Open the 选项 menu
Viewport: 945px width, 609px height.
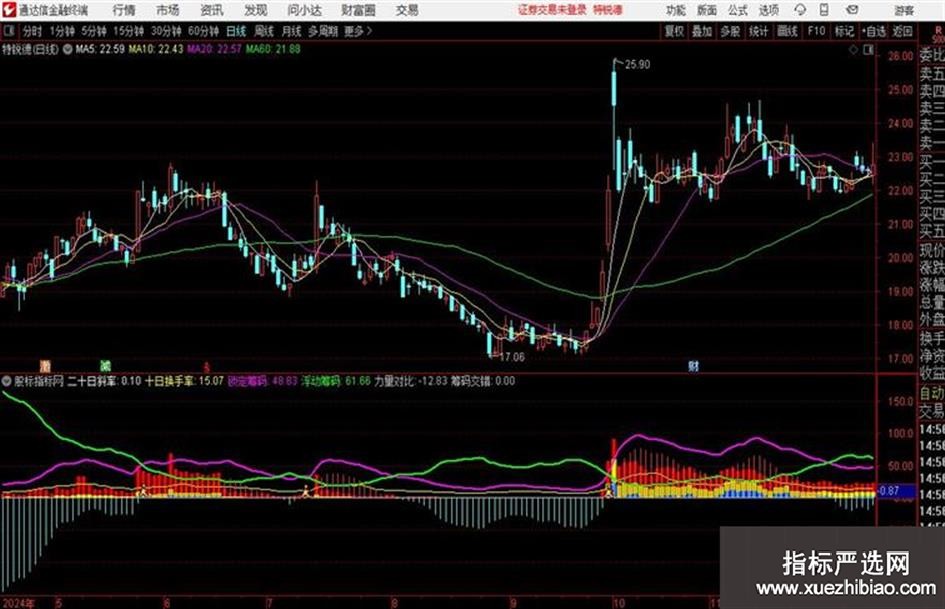(768, 10)
